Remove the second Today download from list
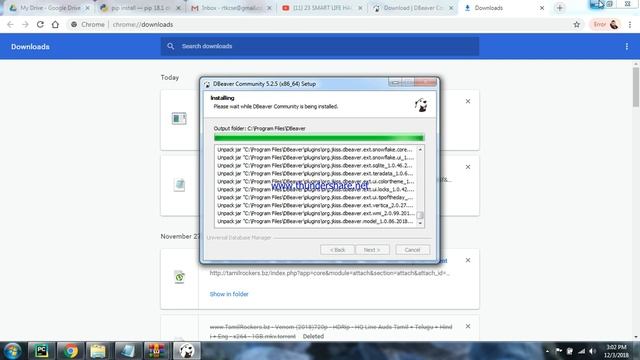The width and height of the screenshot is (640, 360). pos(468,167)
